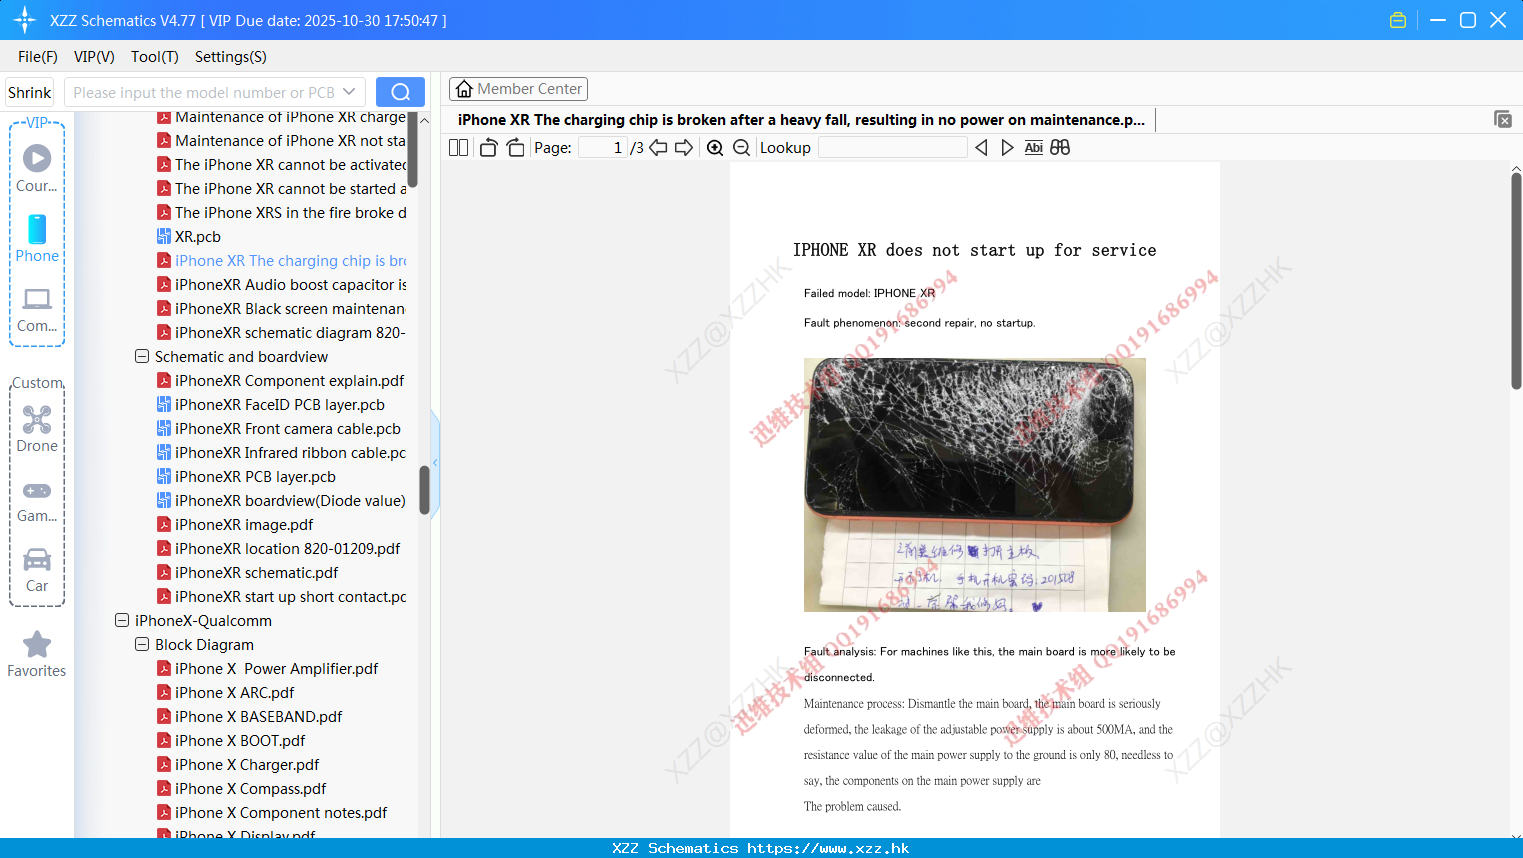The height and width of the screenshot is (858, 1523).
Task: Collapse the Schematic and boardview folder
Action: (142, 357)
